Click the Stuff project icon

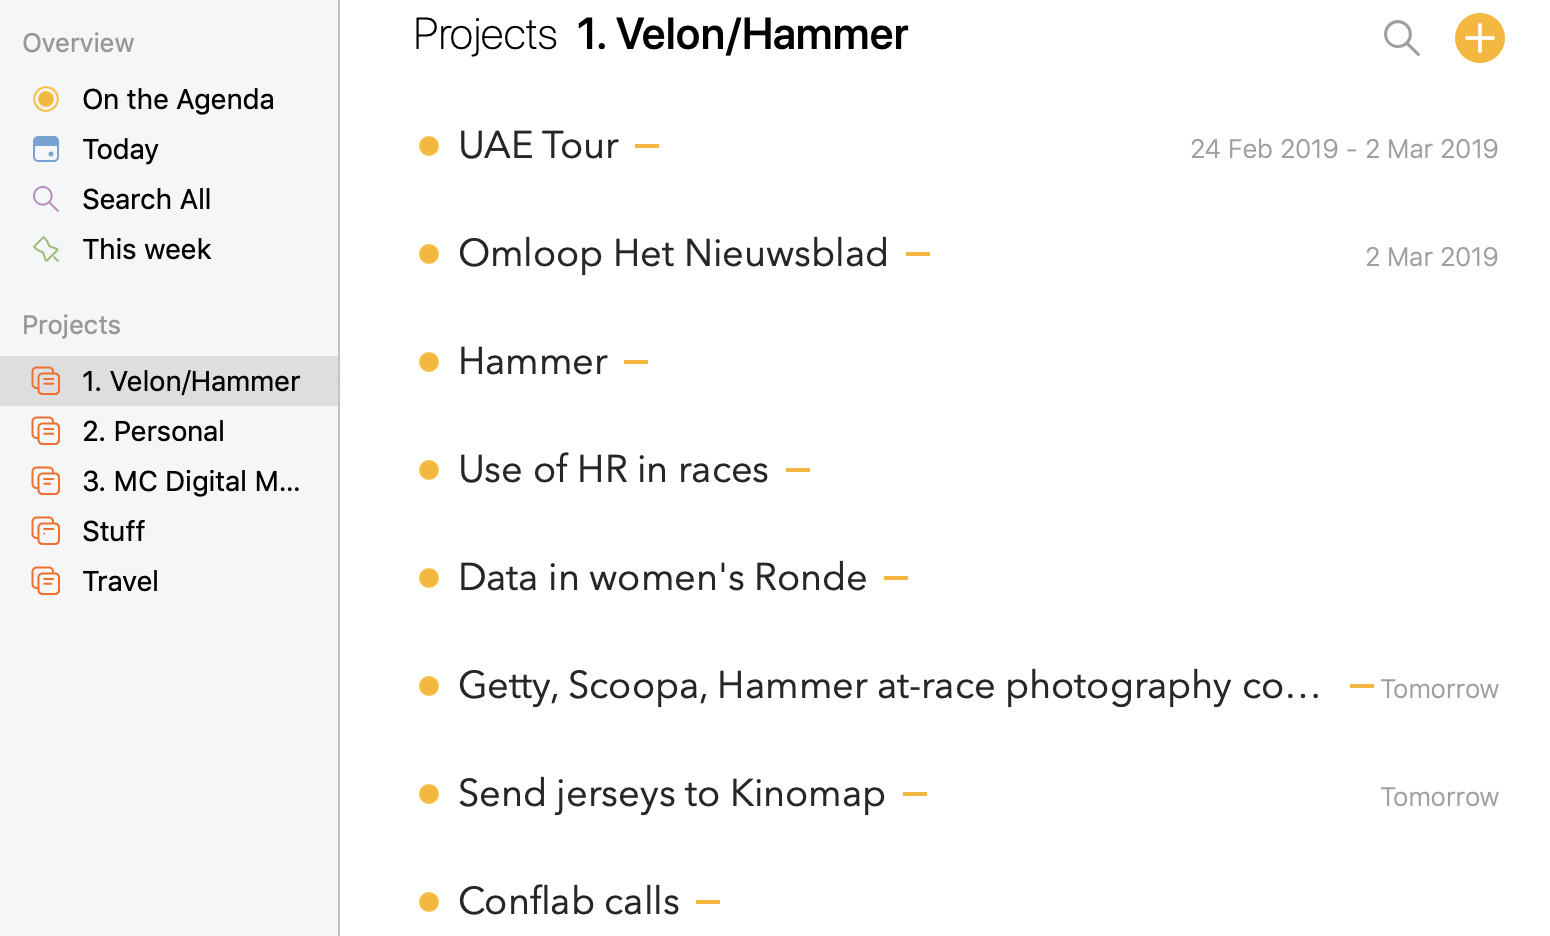[x=46, y=531]
